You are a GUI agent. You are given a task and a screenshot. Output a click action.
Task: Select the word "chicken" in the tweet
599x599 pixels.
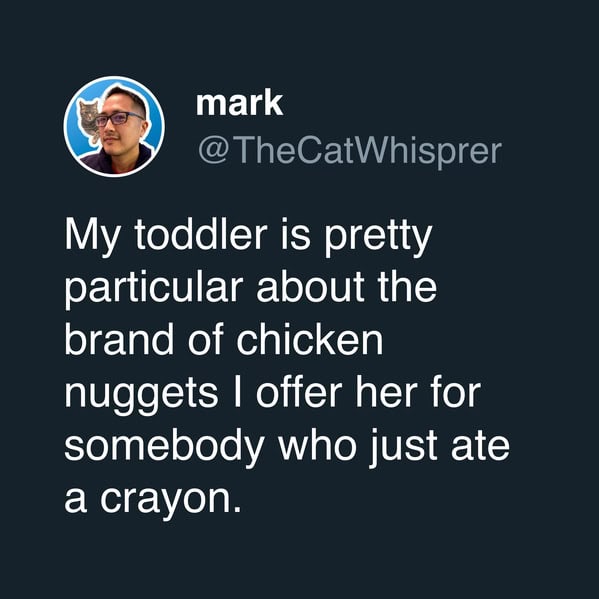point(310,340)
